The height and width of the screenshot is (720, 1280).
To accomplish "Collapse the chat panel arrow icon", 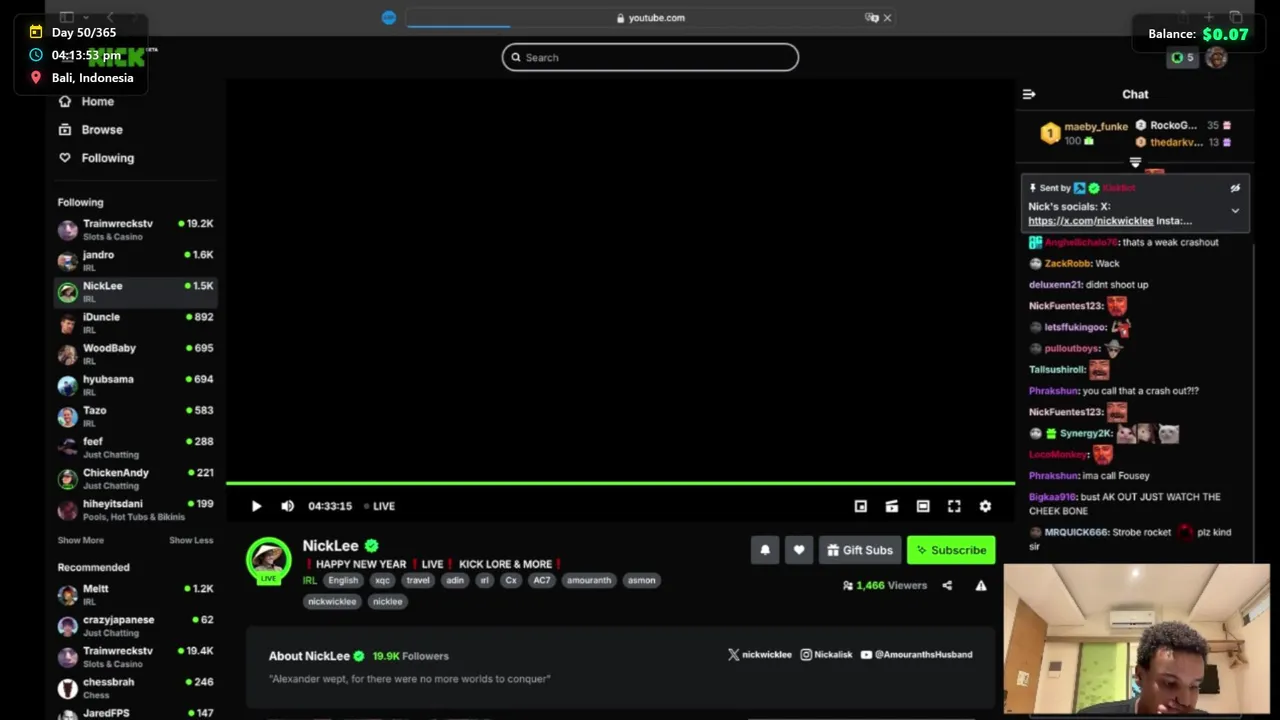I will point(1029,94).
